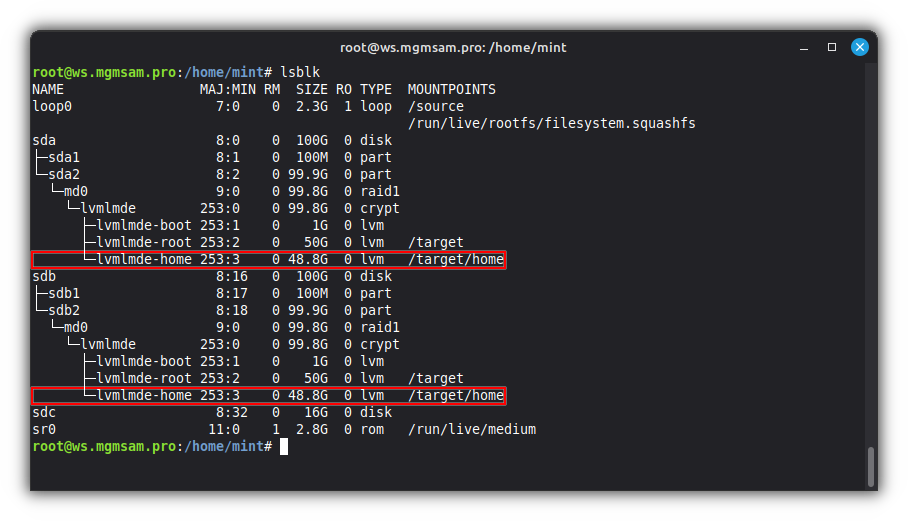Maximize the terminal window
The image size is (908, 521).
pyautogui.click(x=831, y=47)
